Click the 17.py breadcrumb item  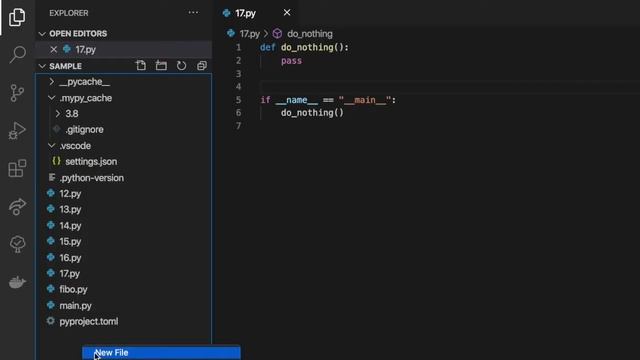tap(249, 34)
